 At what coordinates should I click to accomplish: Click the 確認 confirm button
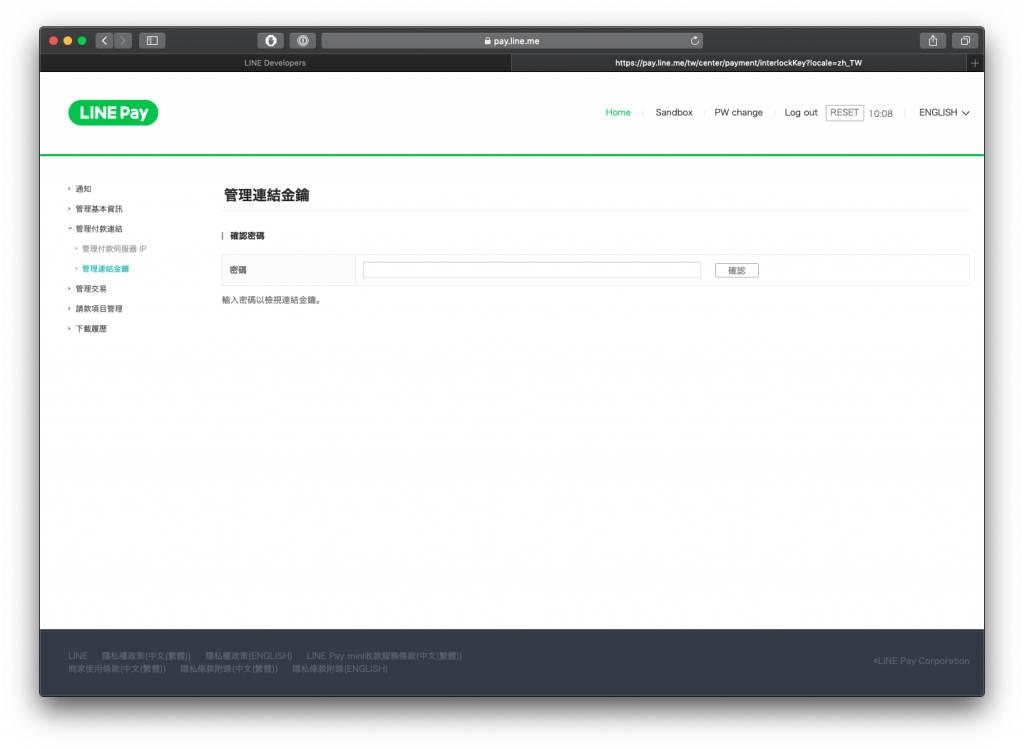point(737,270)
